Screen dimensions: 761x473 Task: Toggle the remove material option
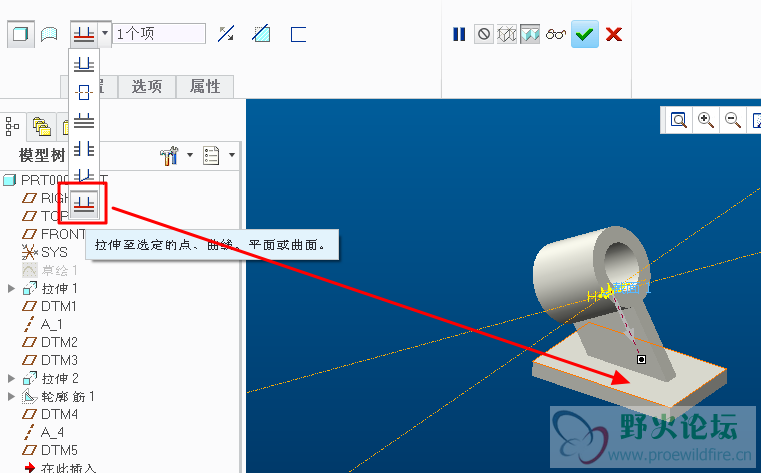(x=261, y=34)
